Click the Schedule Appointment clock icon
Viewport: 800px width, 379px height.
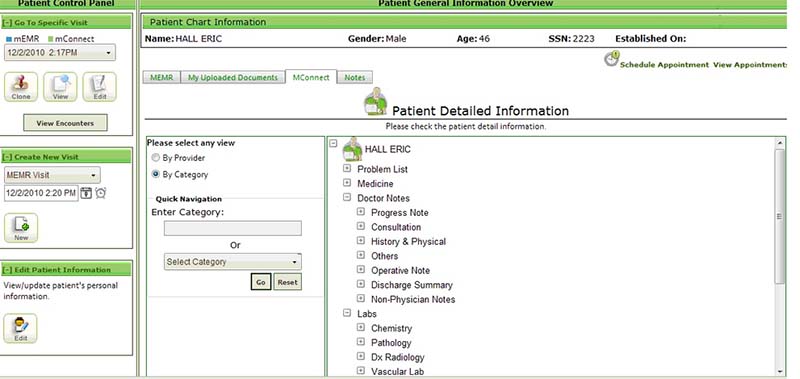pyautogui.click(x=611, y=59)
